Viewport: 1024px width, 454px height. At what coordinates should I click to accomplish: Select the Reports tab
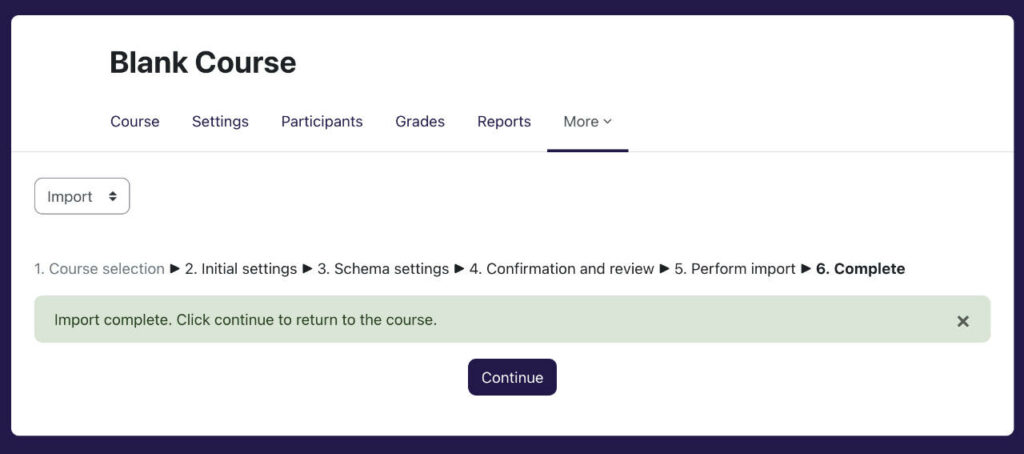click(504, 122)
